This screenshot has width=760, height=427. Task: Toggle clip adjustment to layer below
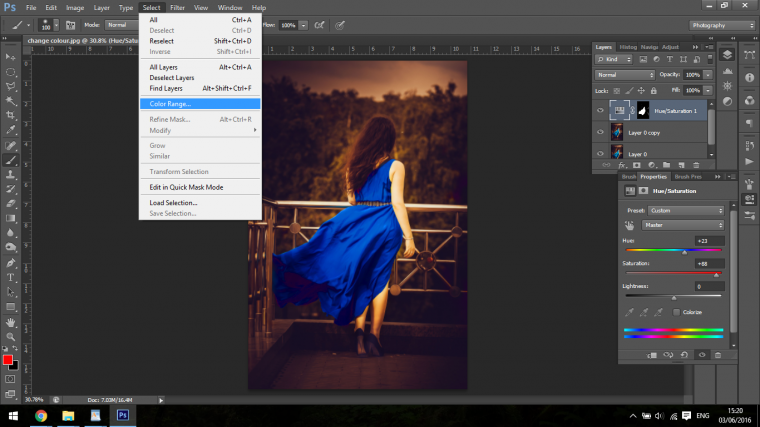click(652, 355)
